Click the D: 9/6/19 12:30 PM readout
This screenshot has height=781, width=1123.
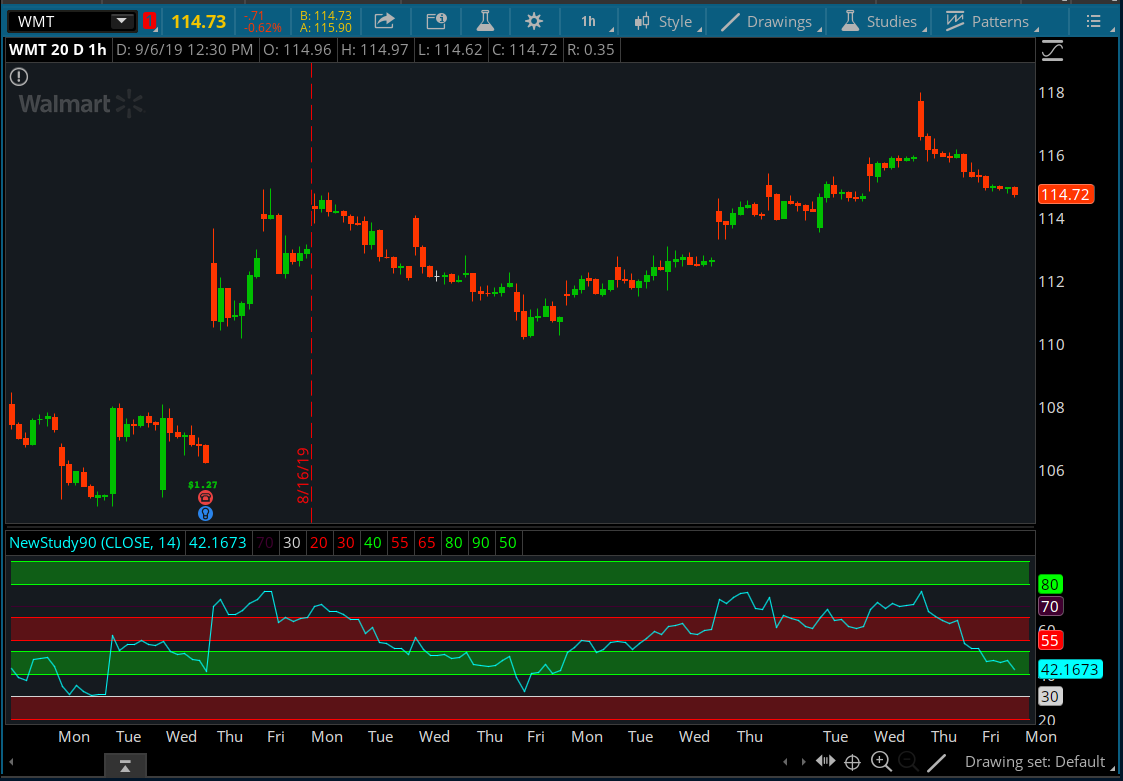click(x=184, y=50)
